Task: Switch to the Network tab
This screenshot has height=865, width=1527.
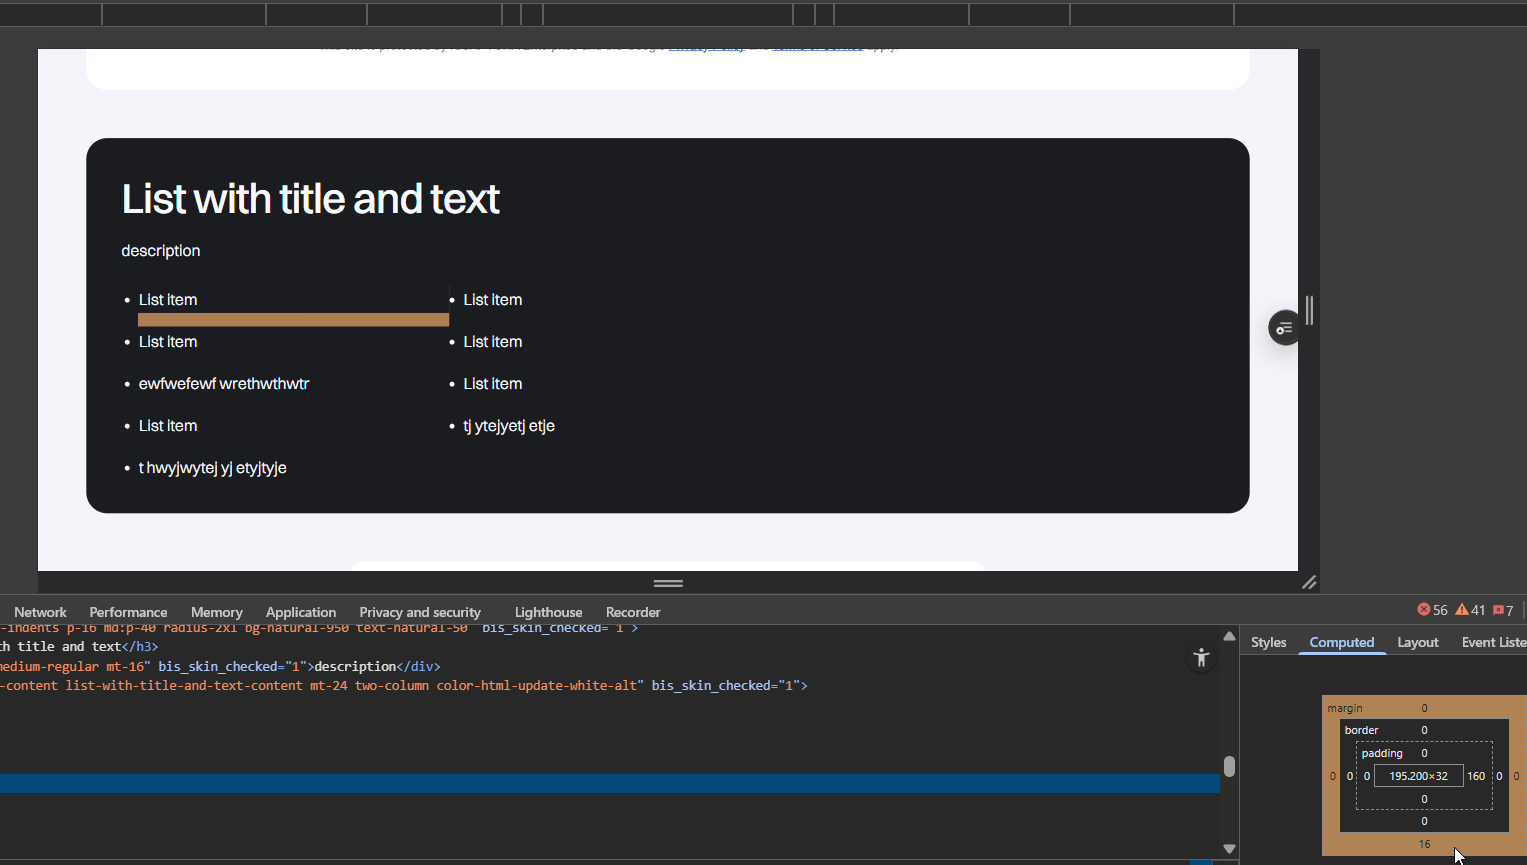Action: pyautogui.click(x=40, y=612)
